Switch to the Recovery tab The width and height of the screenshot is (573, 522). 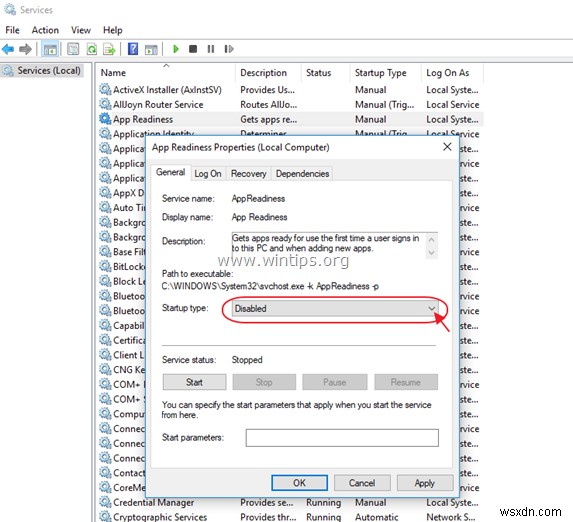click(248, 174)
